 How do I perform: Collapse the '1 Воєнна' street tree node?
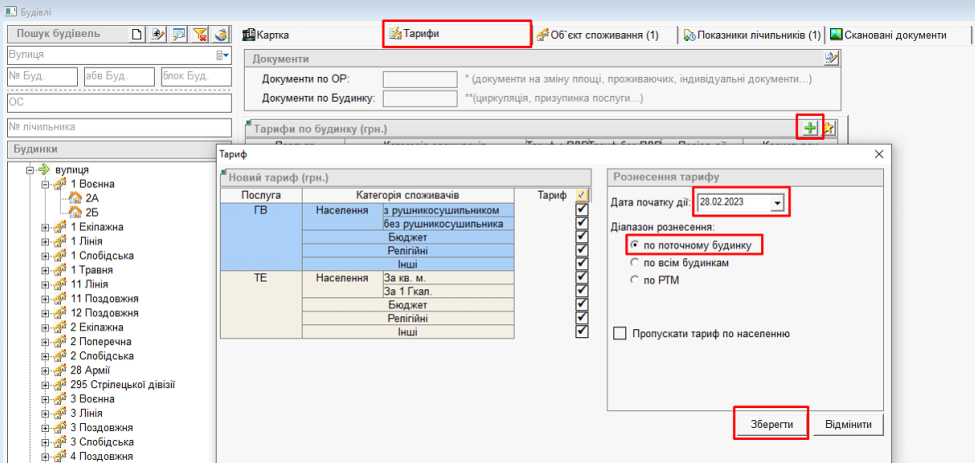(45, 185)
